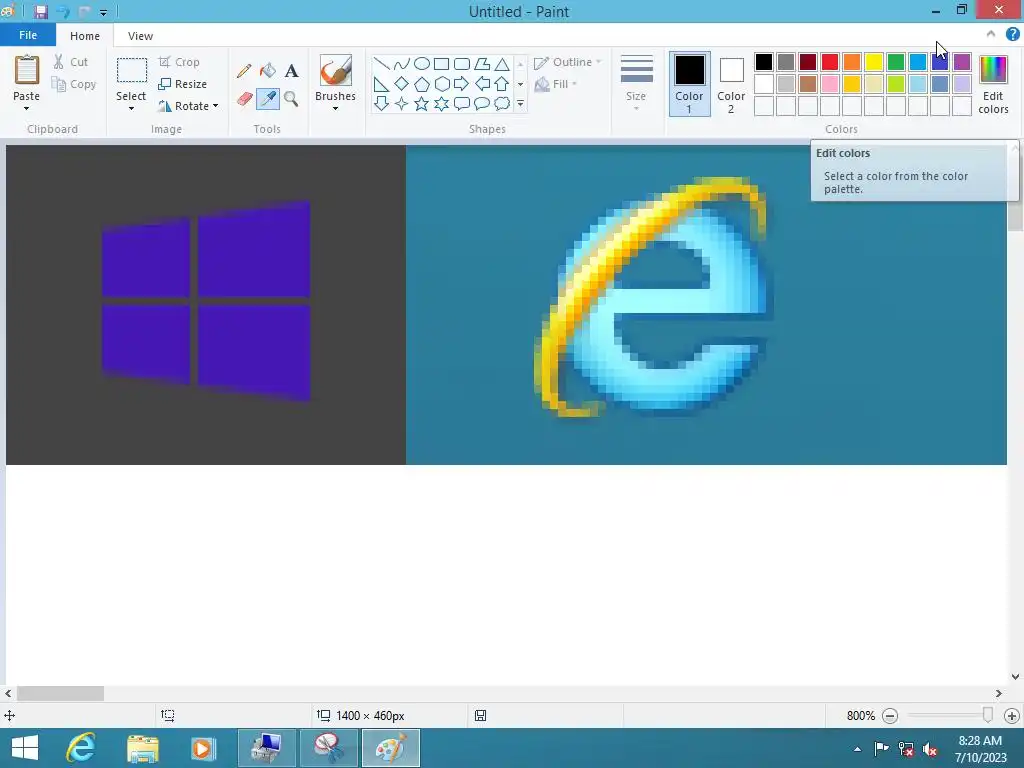This screenshot has width=1024, height=768.
Task: Select the Magnifier tool
Action: 291,99
